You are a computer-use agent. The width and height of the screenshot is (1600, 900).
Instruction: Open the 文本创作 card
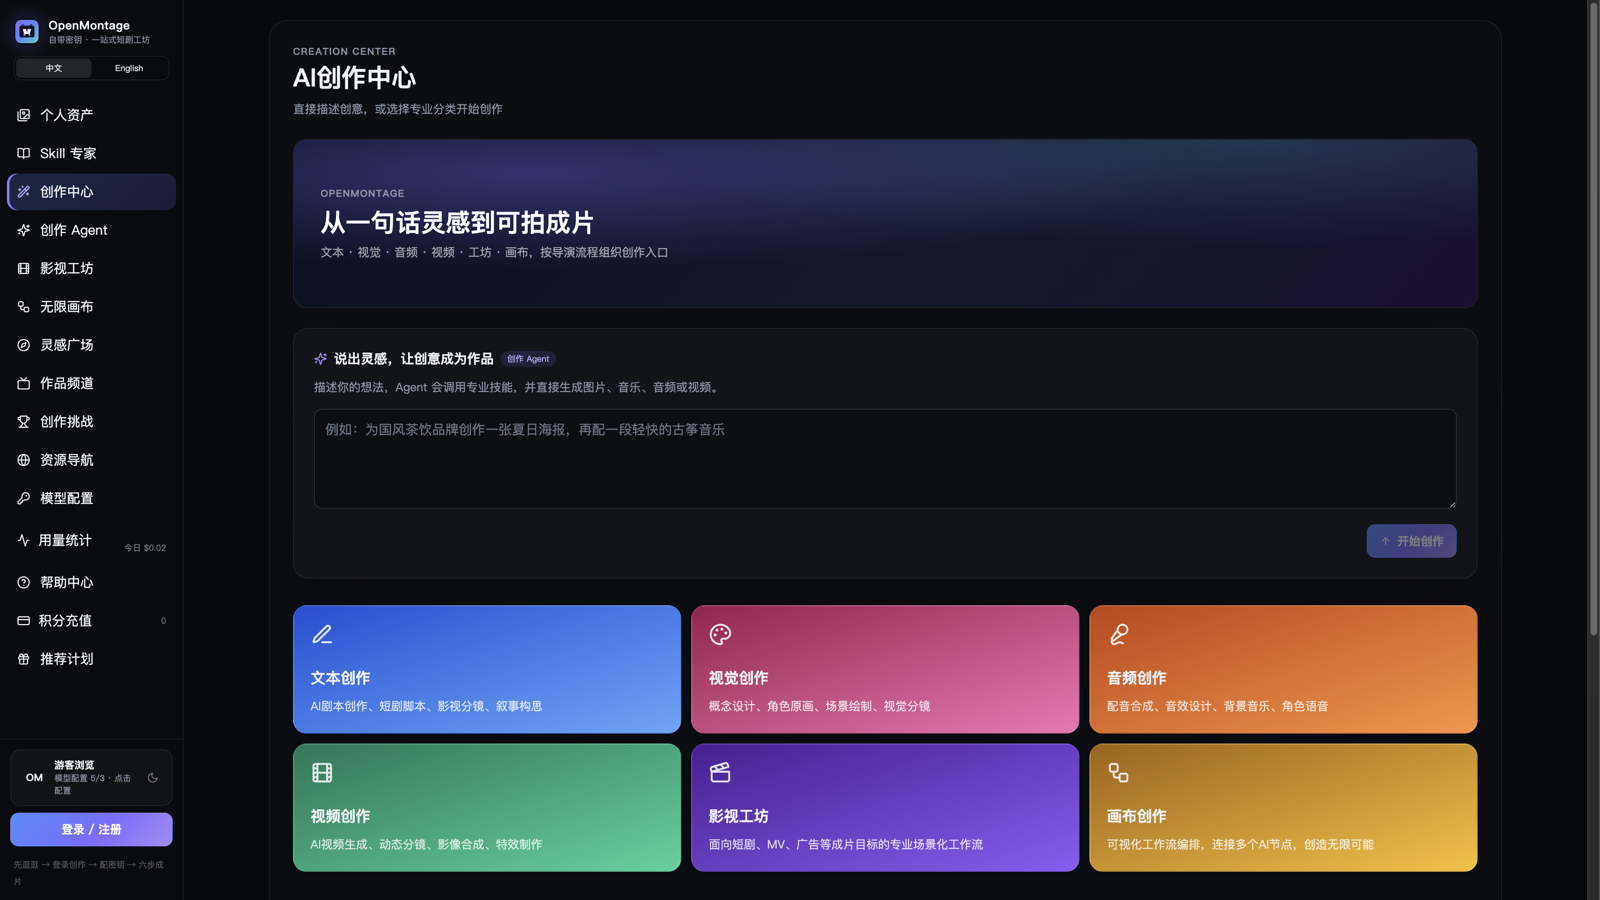(x=487, y=669)
